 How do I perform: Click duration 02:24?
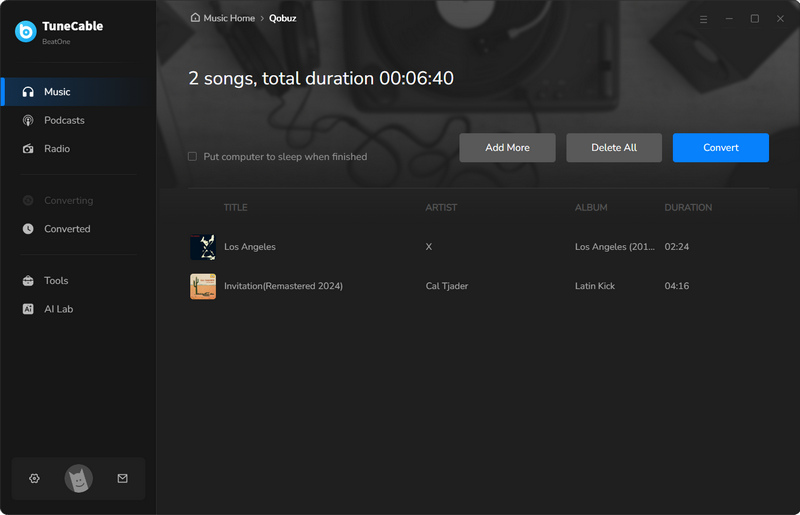tap(677, 247)
